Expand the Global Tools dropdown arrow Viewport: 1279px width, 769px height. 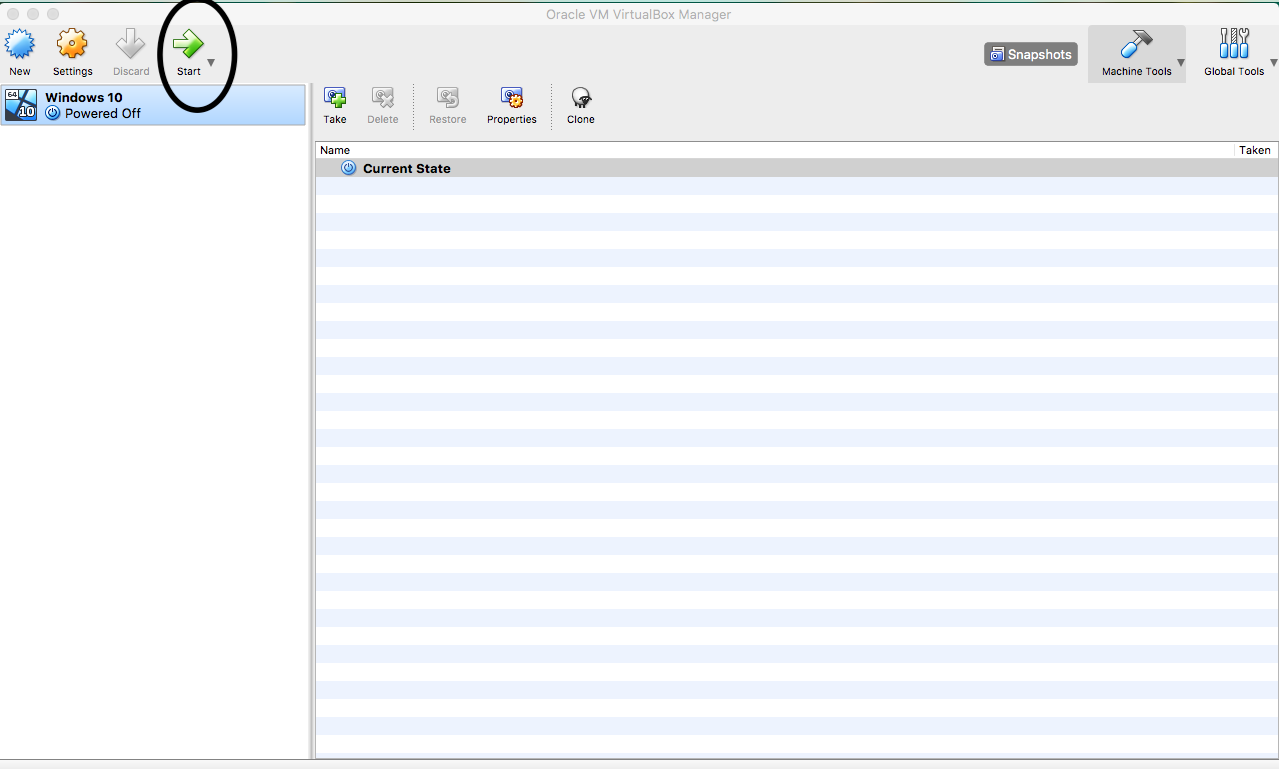click(1271, 61)
